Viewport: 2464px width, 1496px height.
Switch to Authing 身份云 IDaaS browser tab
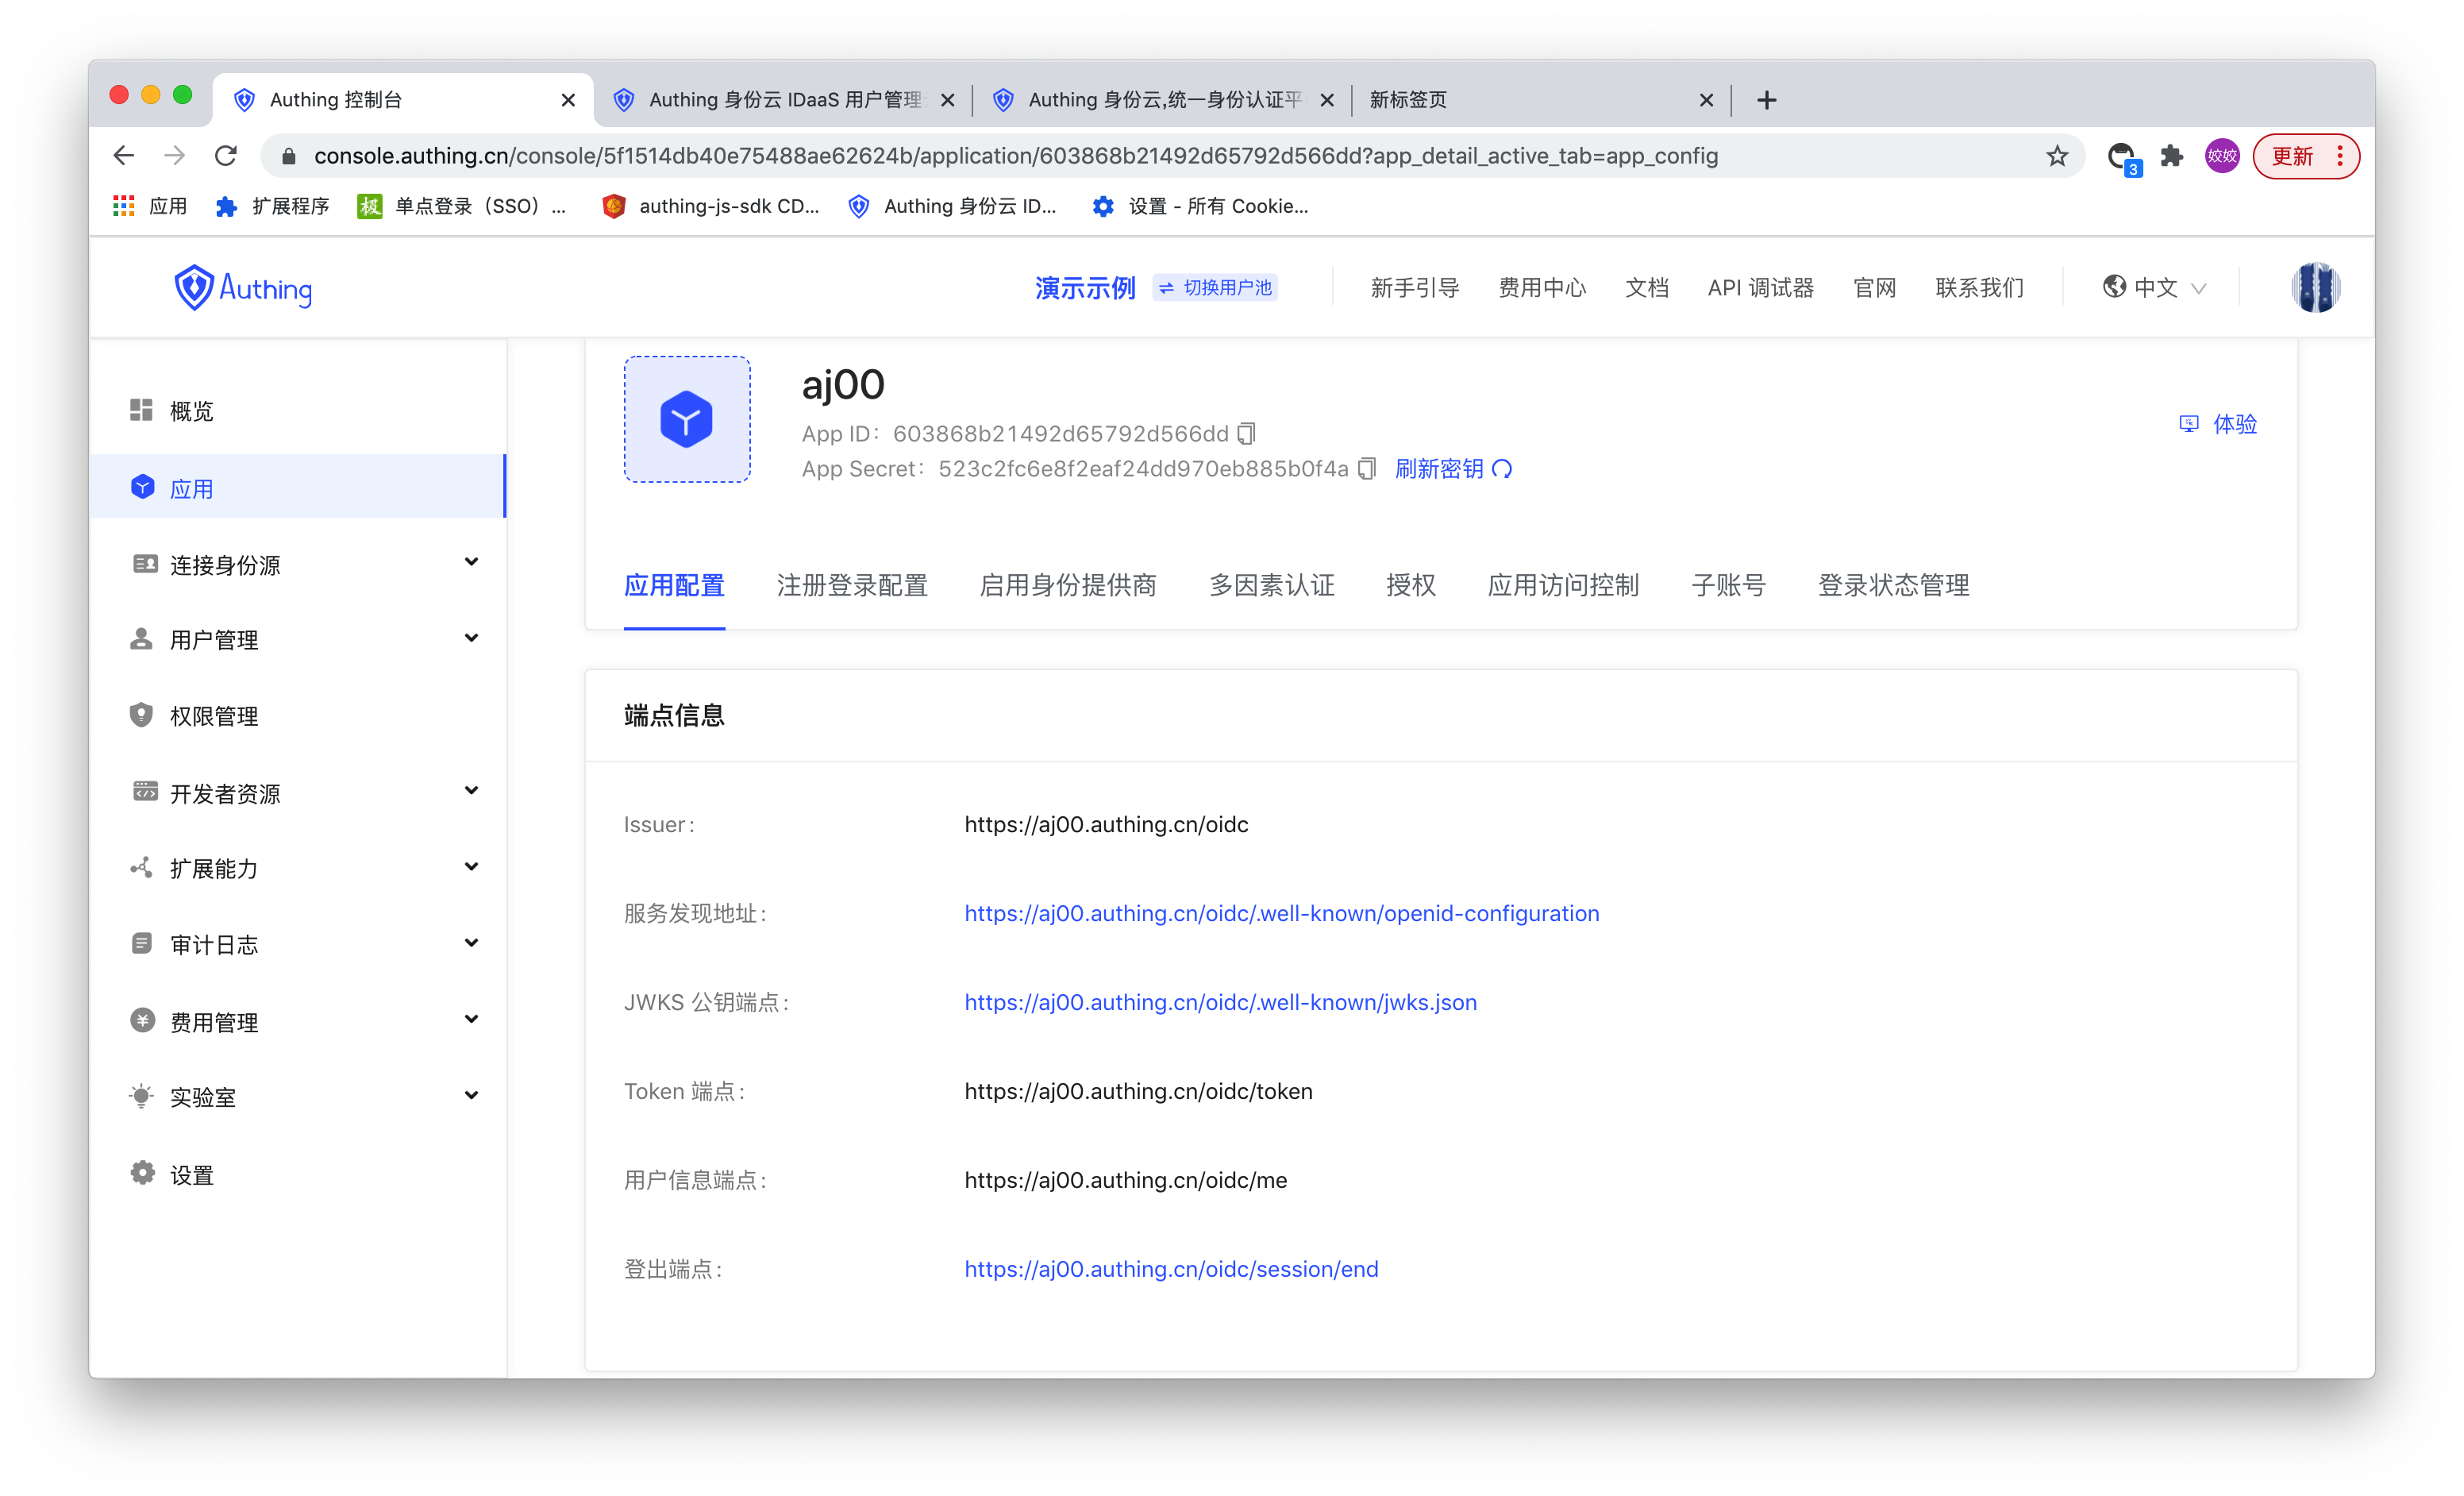coord(783,100)
